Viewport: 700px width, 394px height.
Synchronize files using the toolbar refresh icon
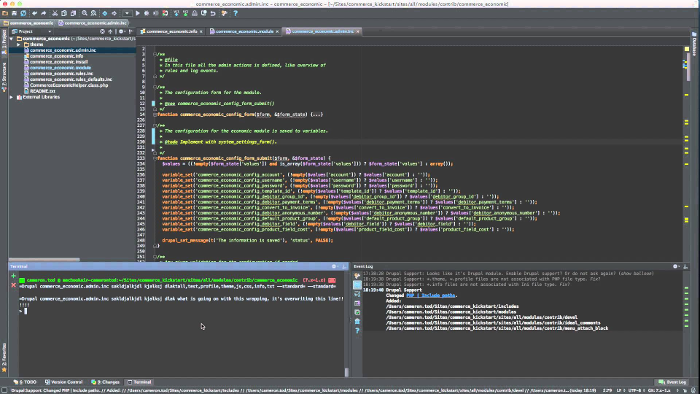23,13
